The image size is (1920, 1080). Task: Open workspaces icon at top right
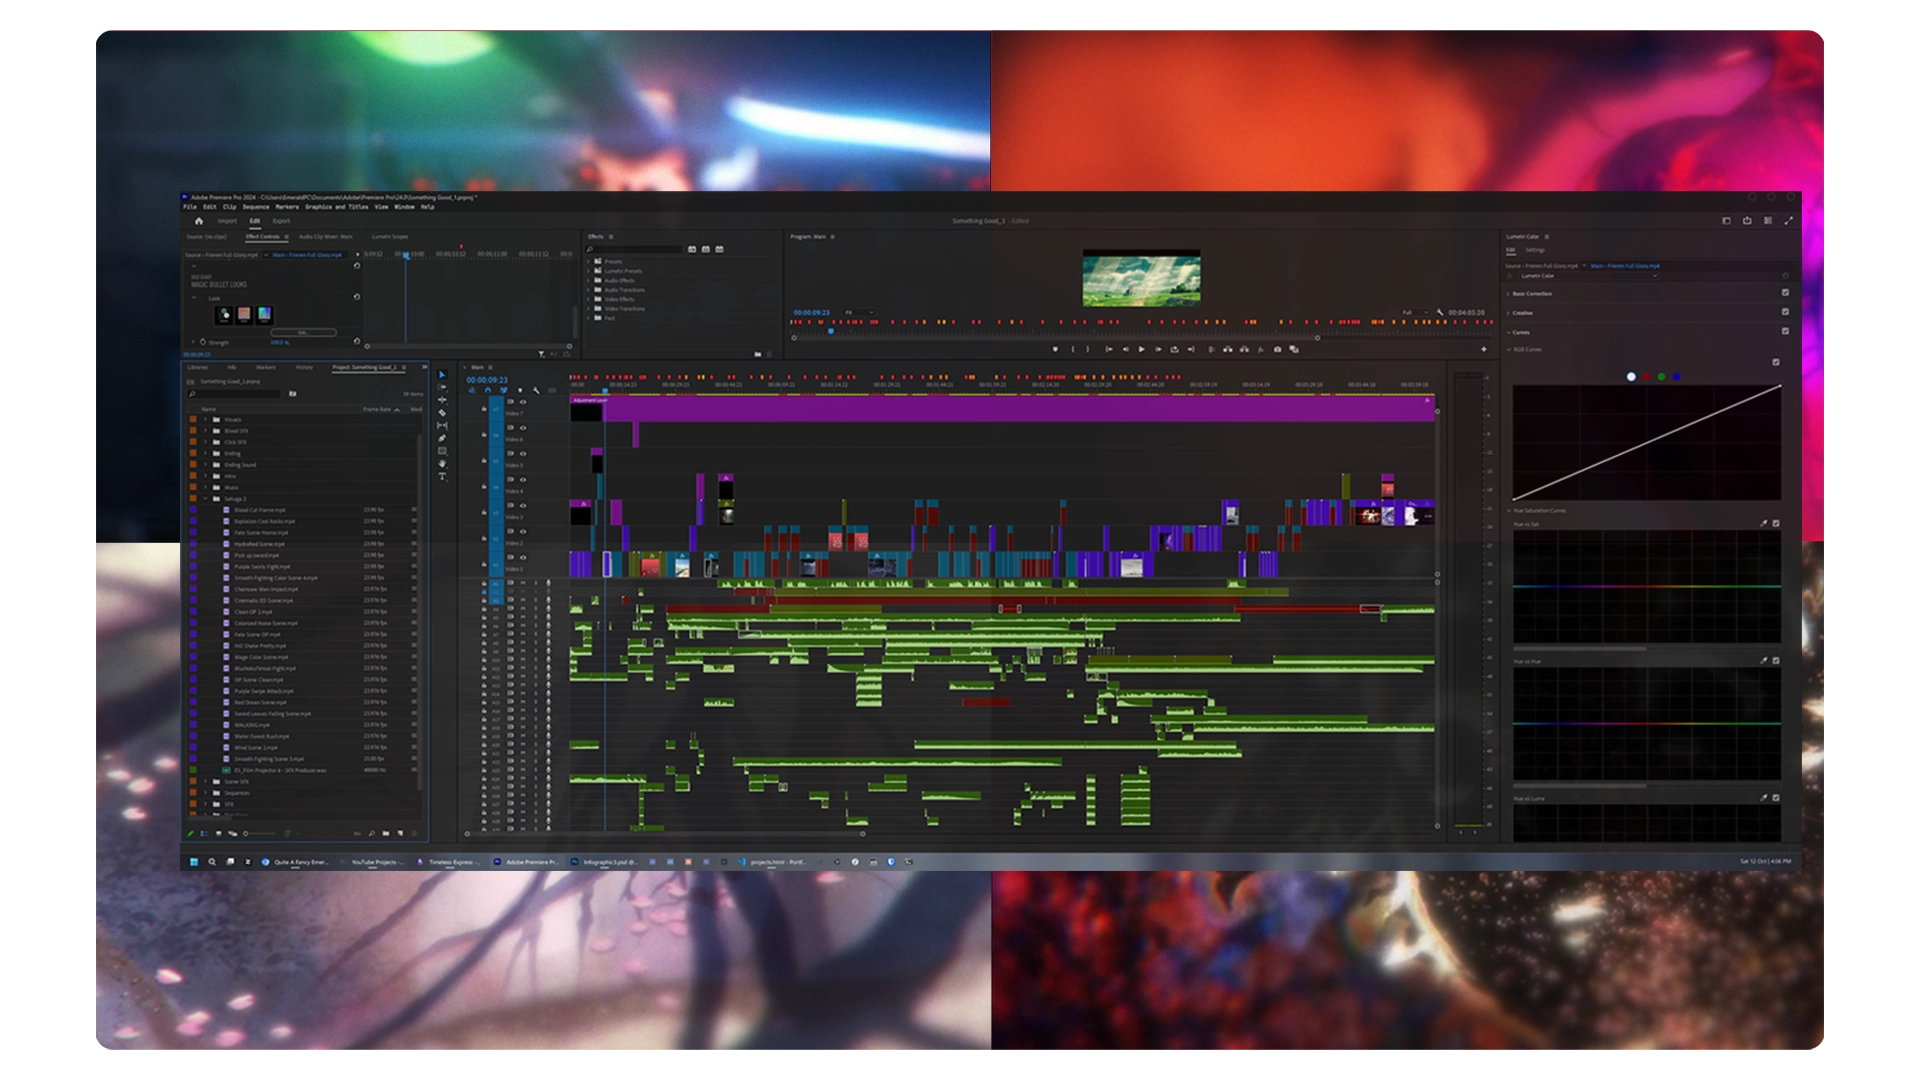(x=1768, y=221)
